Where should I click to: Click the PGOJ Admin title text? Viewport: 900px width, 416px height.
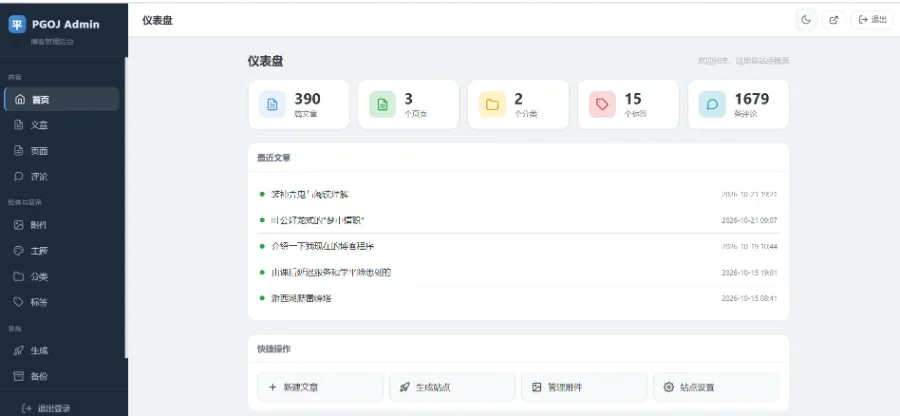[65, 24]
